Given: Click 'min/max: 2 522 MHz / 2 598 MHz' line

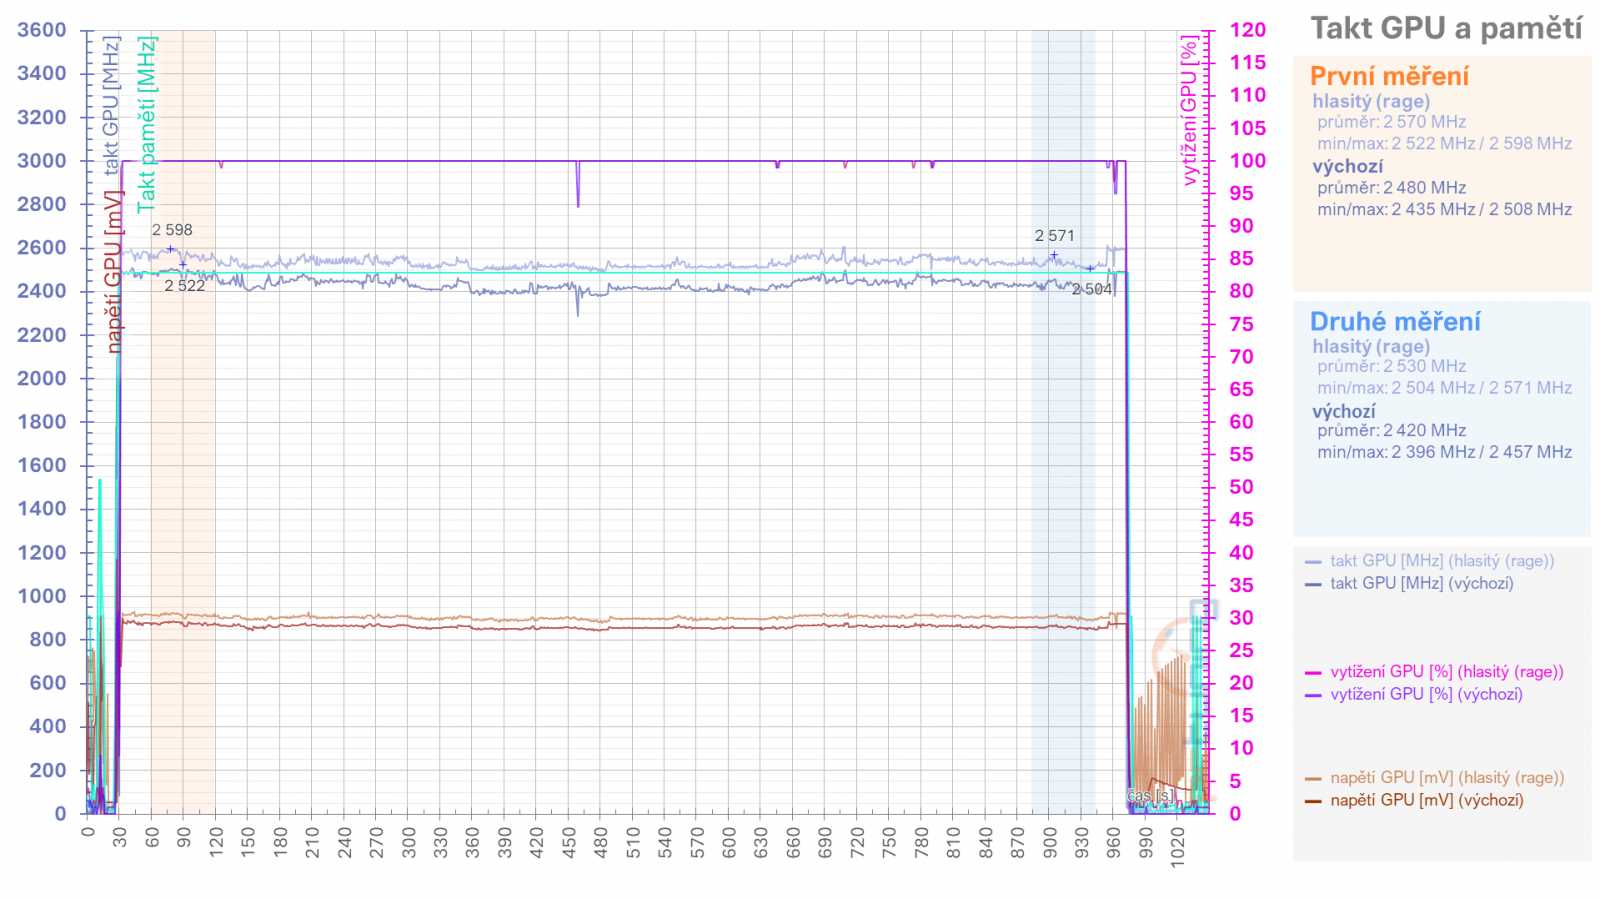Looking at the screenshot, I should point(1444,144).
